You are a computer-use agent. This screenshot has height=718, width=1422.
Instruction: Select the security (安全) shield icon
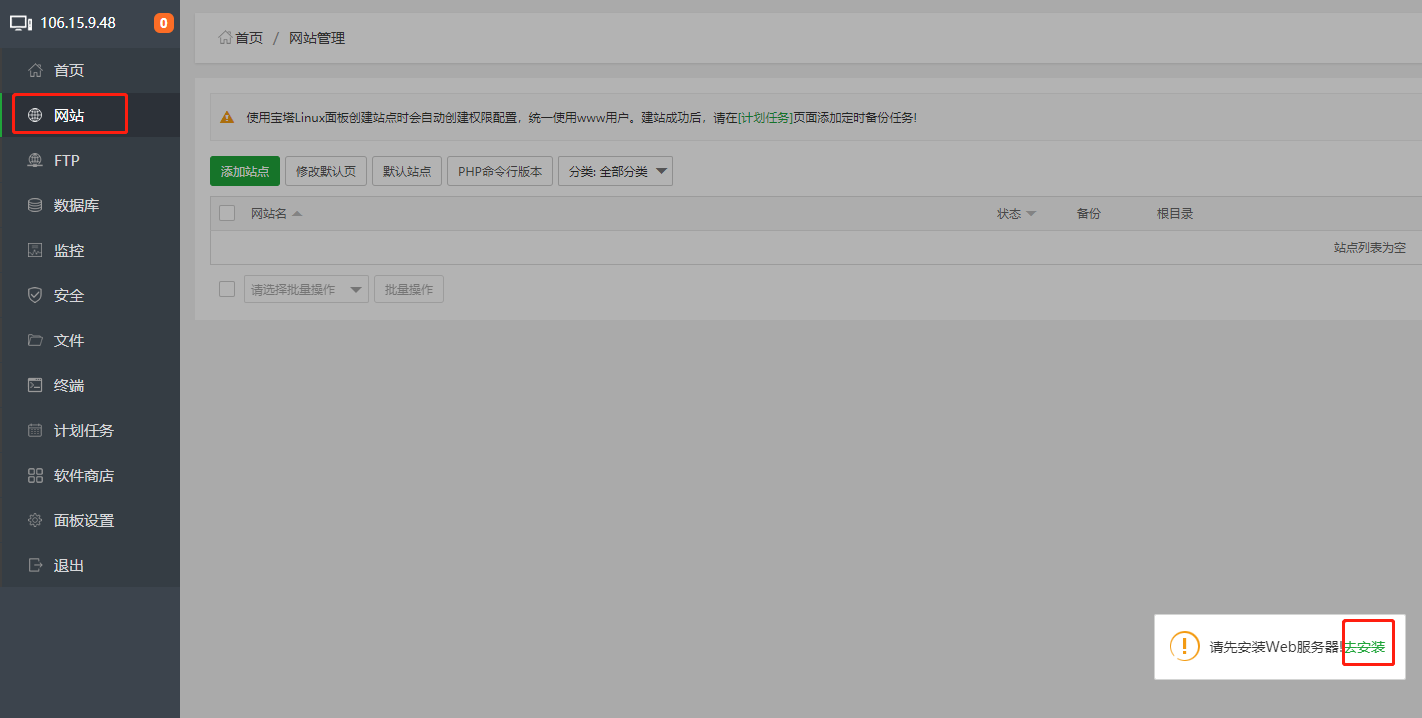pos(36,296)
